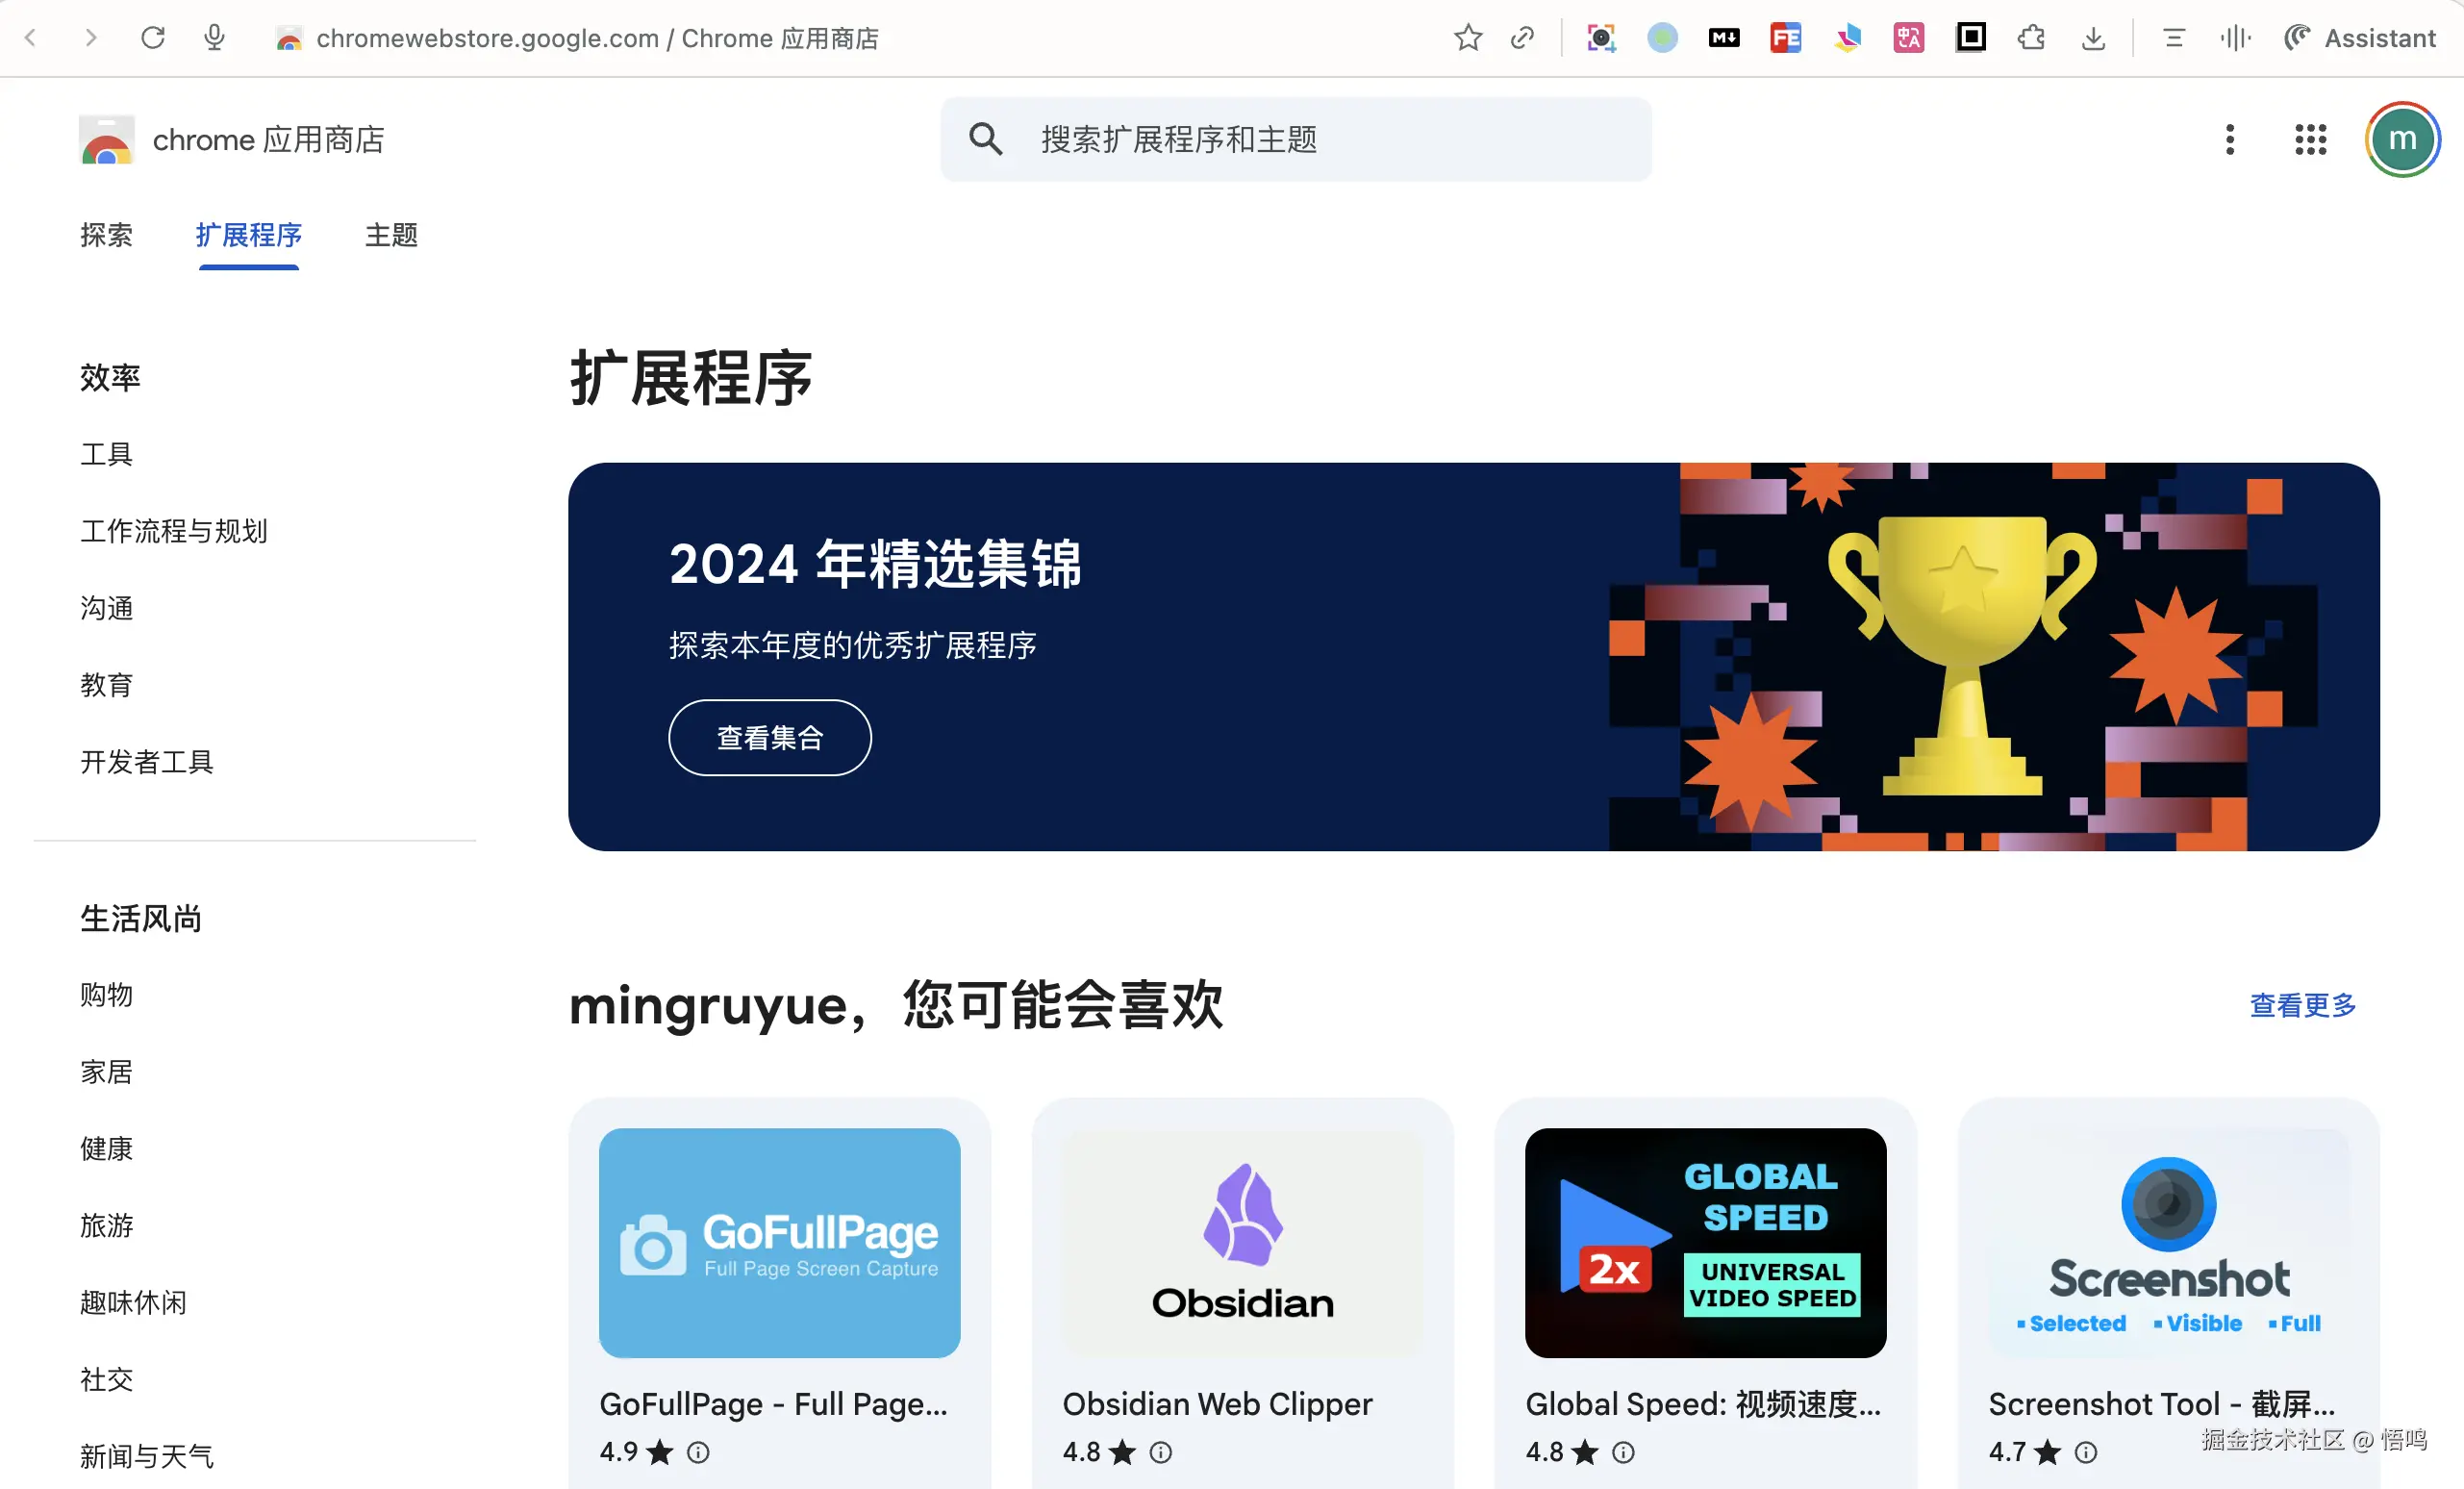Open the downloads arrow icon

(x=2093, y=38)
